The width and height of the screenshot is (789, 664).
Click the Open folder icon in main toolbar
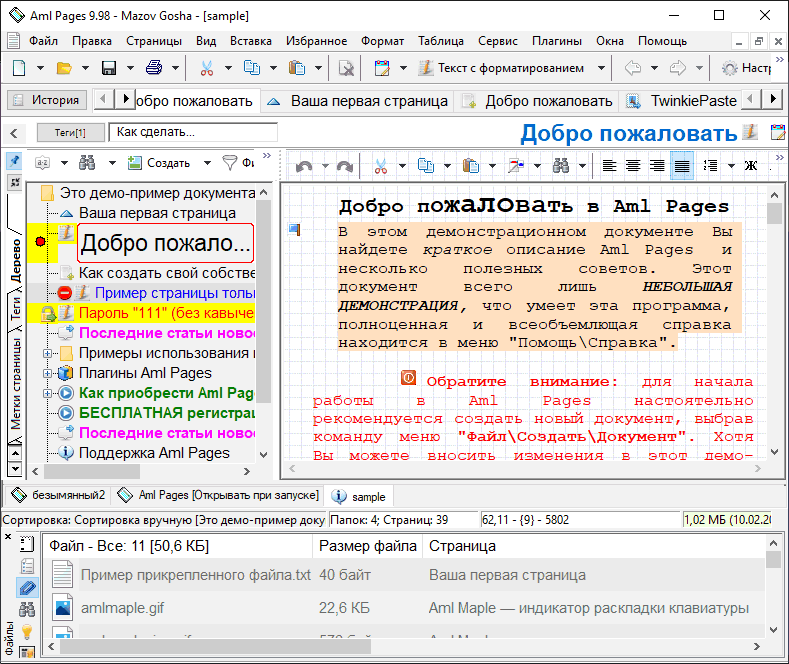64,67
